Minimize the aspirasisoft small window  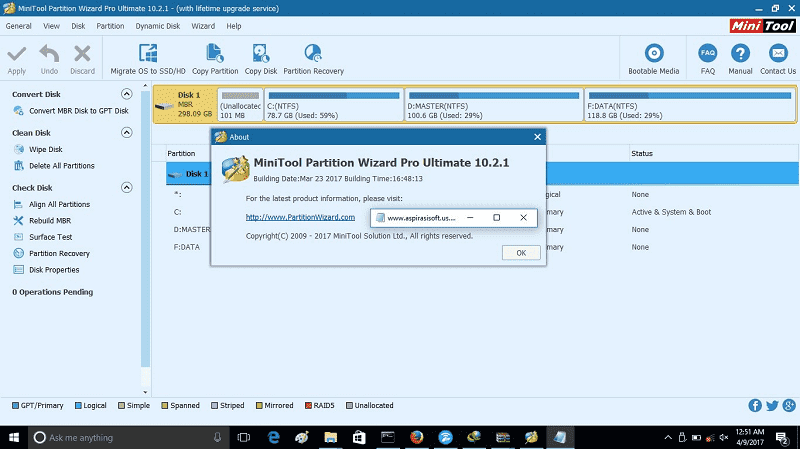[x=470, y=218]
